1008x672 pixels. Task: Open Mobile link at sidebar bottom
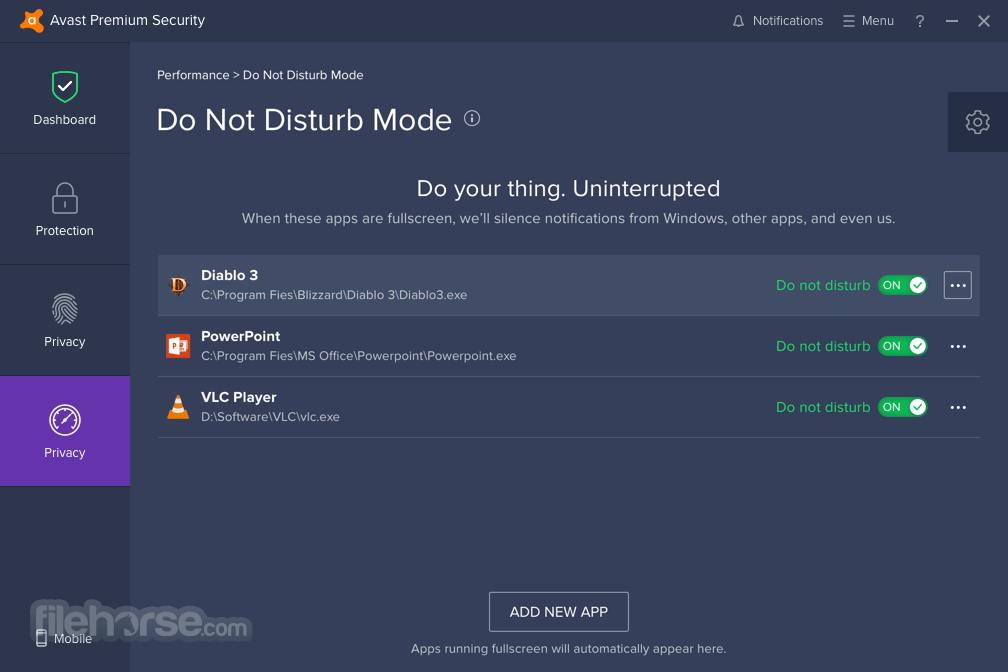tap(64, 638)
